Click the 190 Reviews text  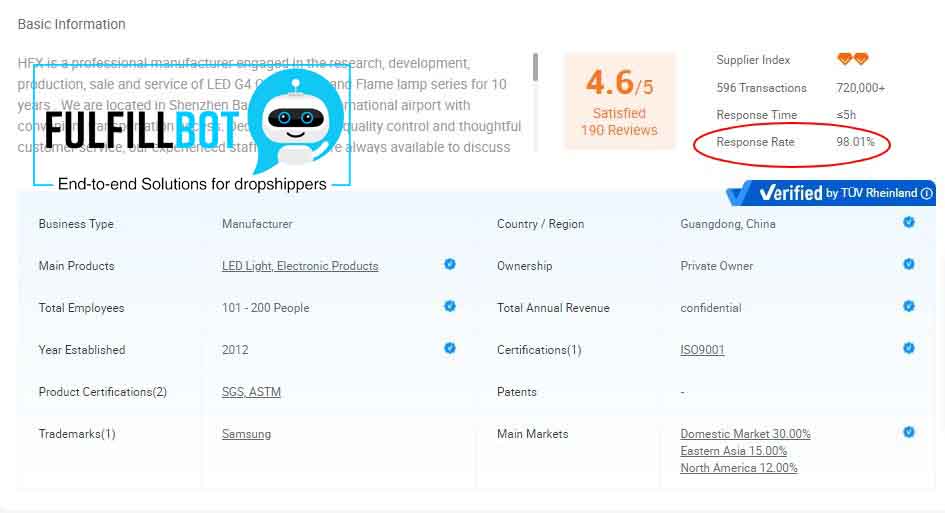[x=619, y=130]
